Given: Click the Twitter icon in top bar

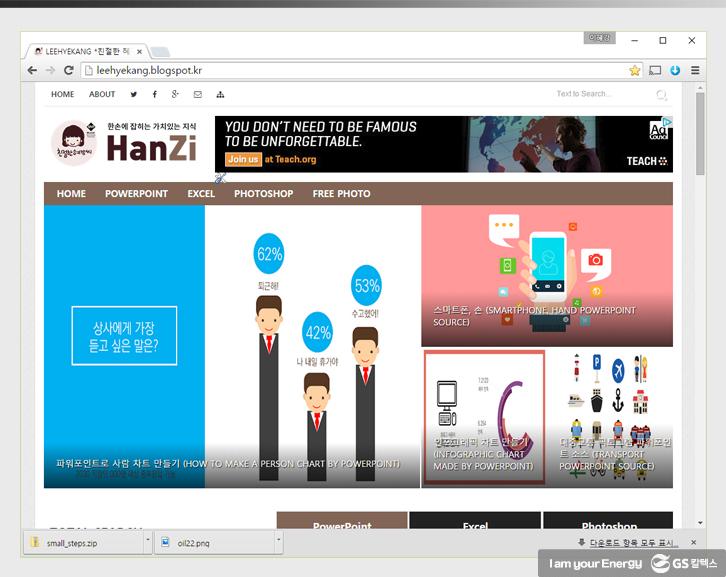Looking at the screenshot, I should tap(134, 95).
